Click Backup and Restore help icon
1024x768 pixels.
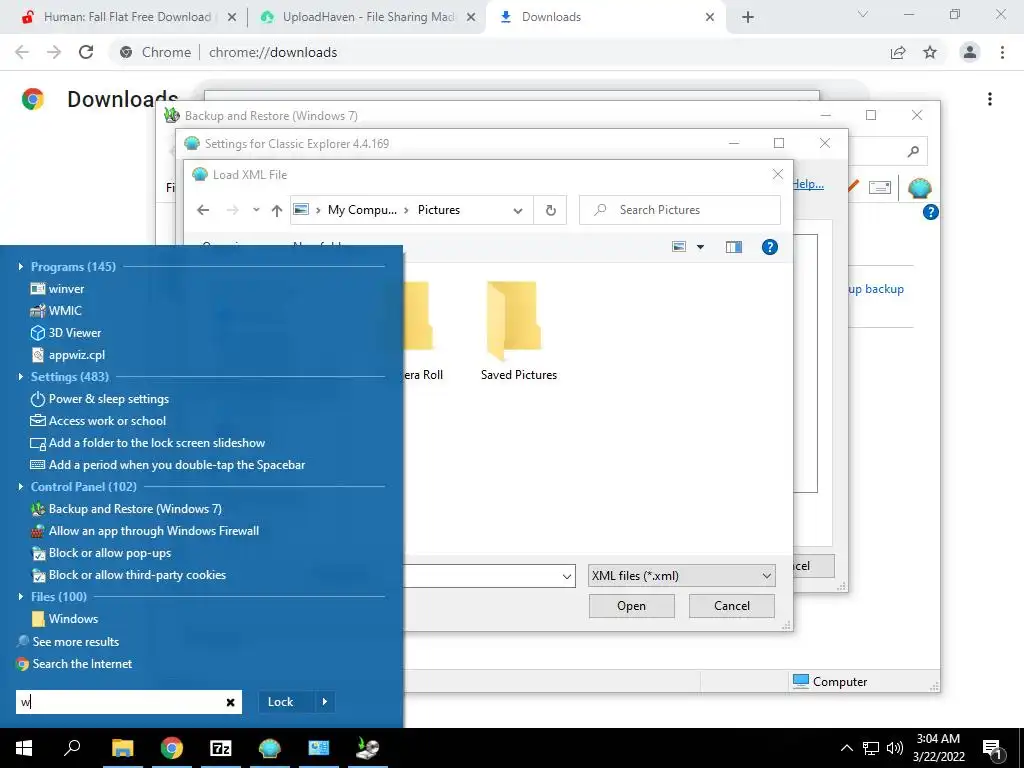click(x=931, y=212)
